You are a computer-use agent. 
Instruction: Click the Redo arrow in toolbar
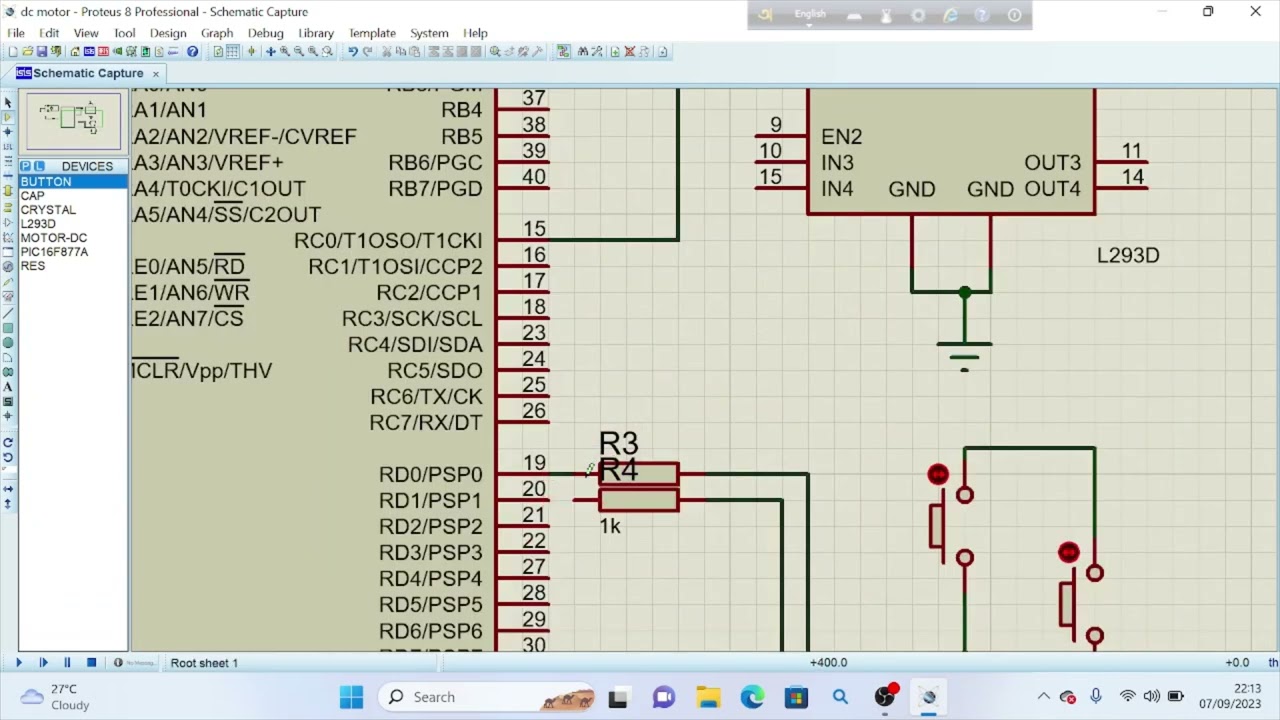(367, 51)
